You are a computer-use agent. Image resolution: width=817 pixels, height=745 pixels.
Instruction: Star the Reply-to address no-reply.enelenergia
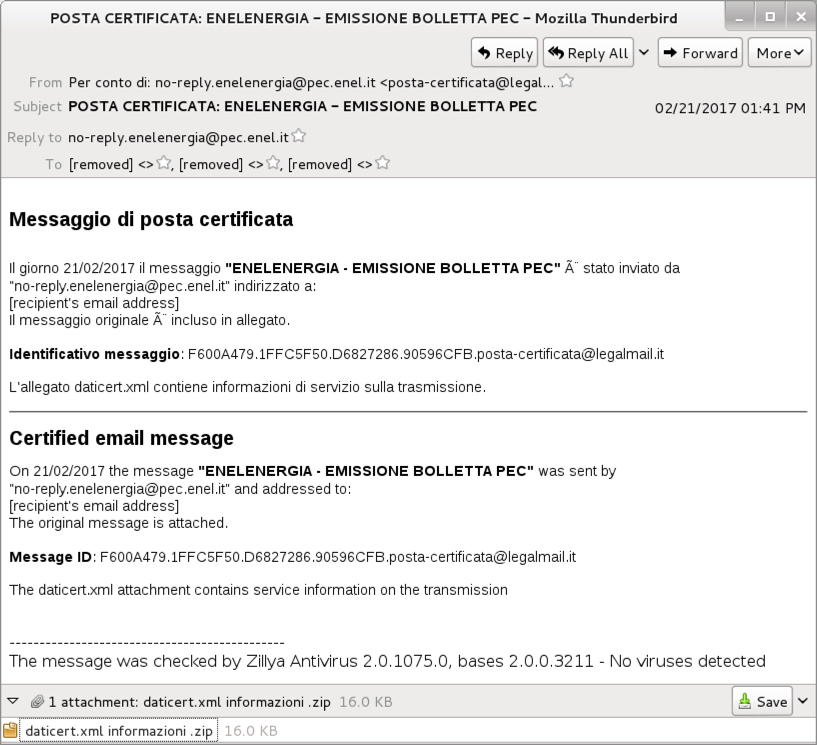click(299, 136)
